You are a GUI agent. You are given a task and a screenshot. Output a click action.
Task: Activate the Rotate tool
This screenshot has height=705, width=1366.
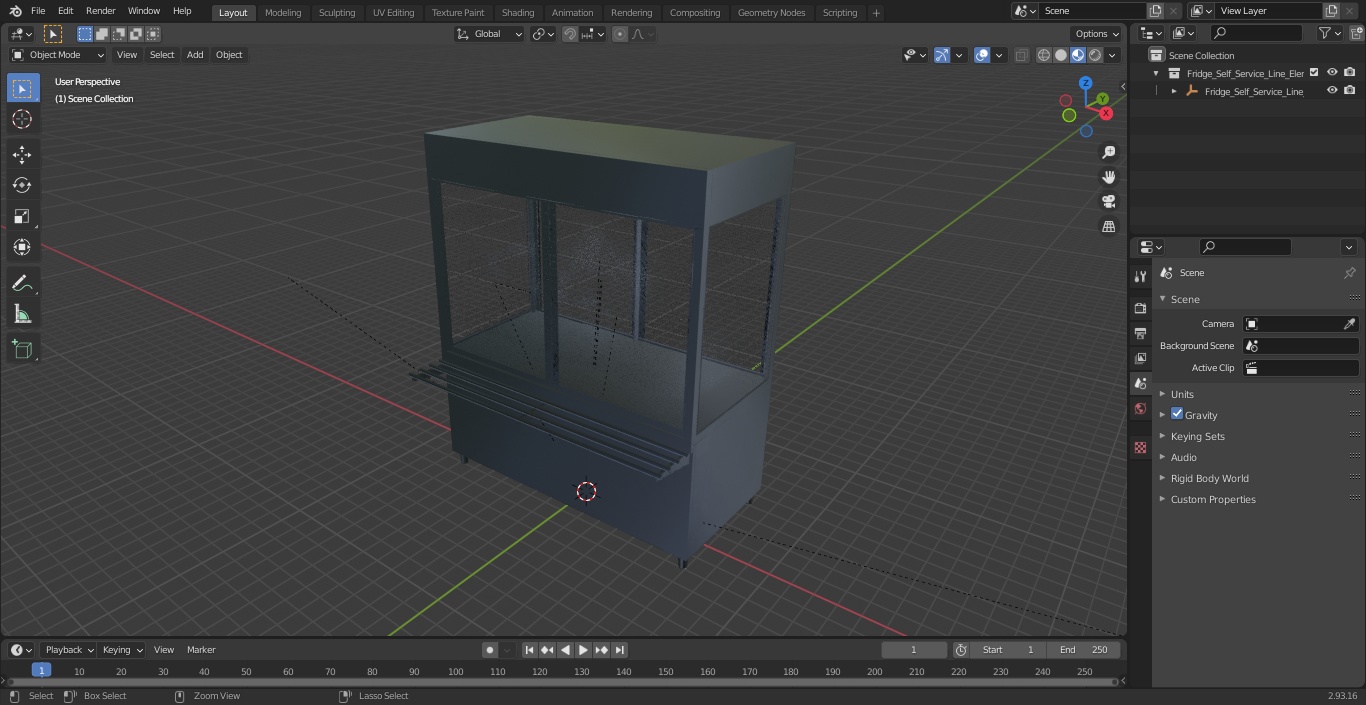pos(22,185)
